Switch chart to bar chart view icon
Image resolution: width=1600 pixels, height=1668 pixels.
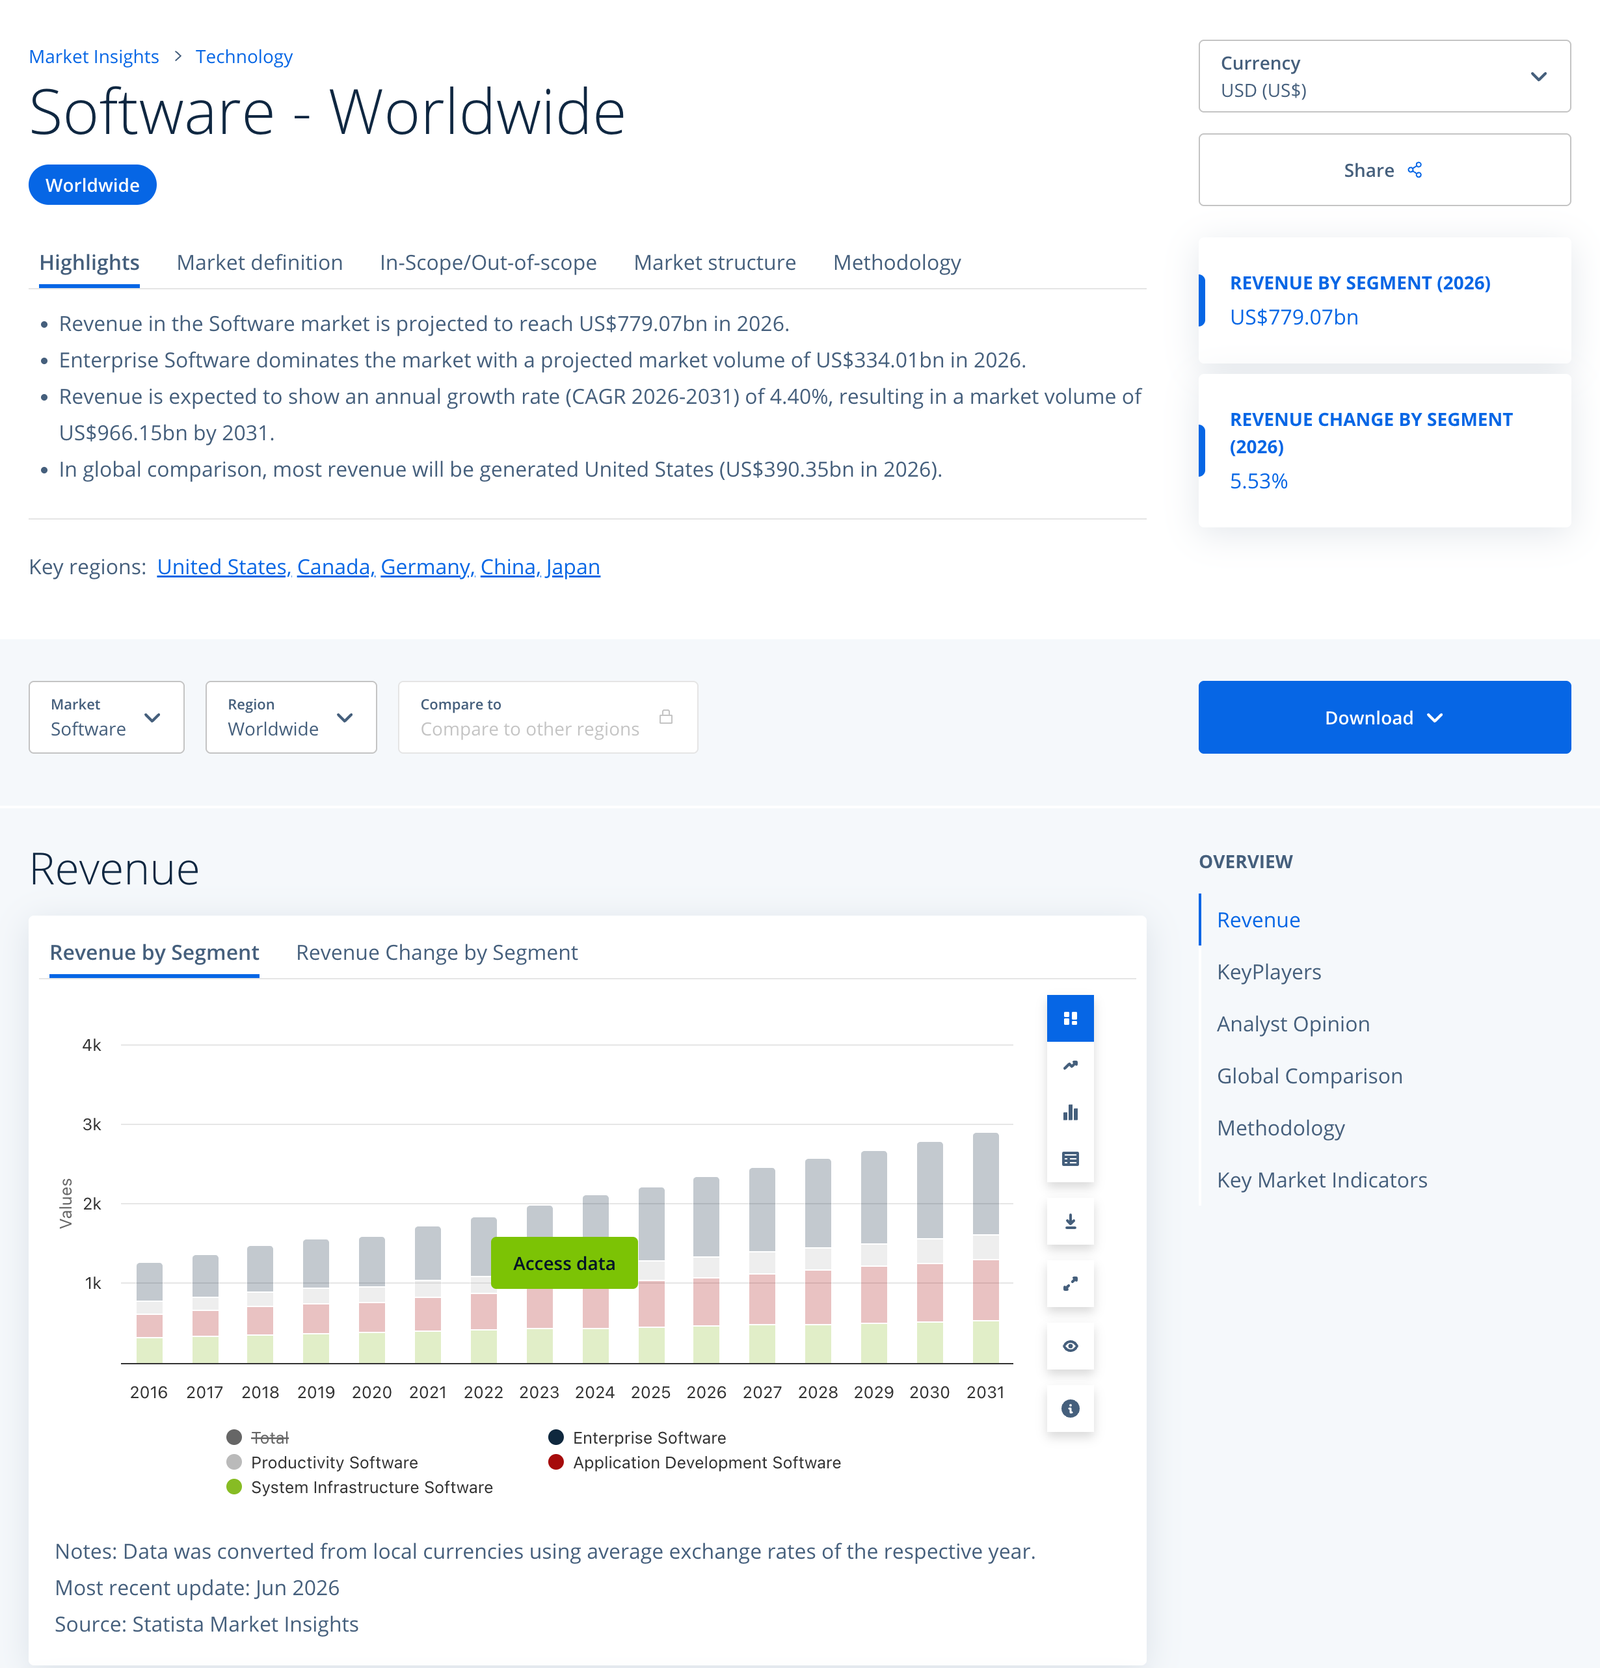(1070, 1112)
